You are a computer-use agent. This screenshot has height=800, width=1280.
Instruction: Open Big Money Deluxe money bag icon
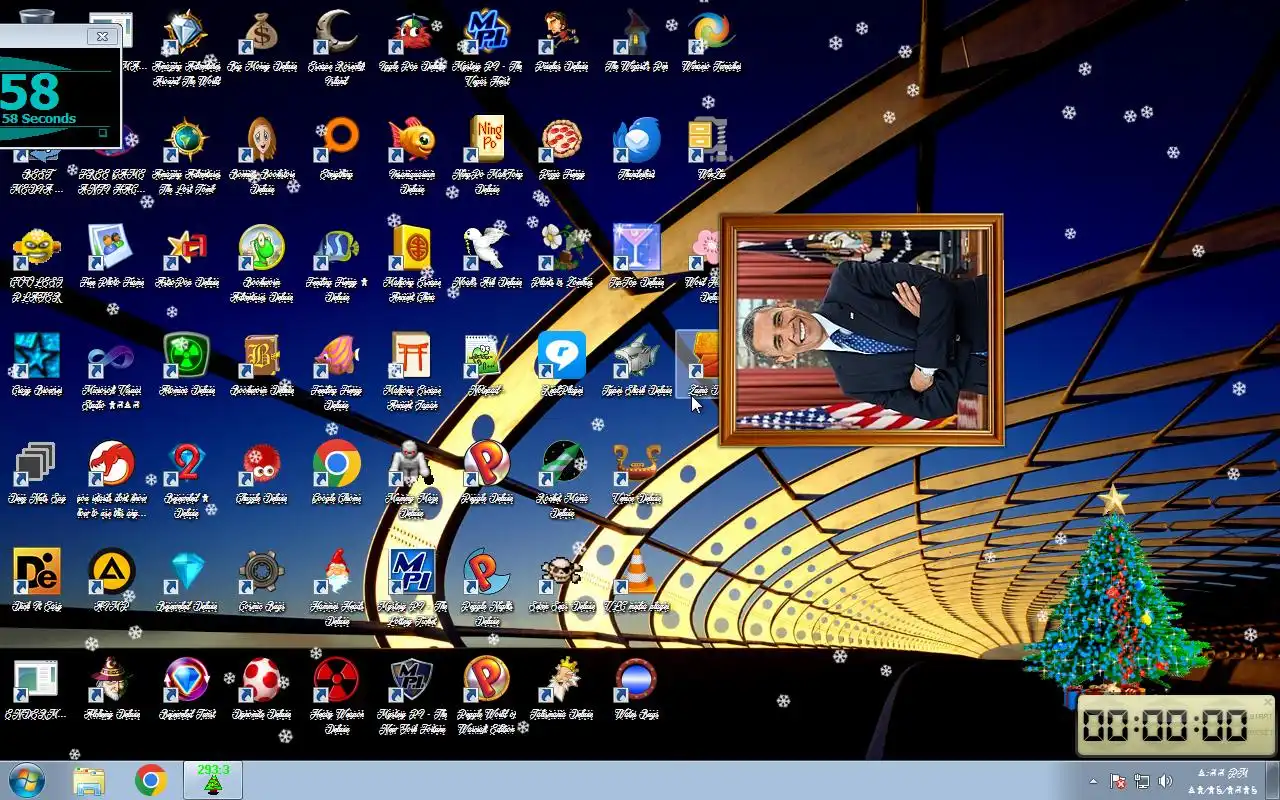pos(262,32)
